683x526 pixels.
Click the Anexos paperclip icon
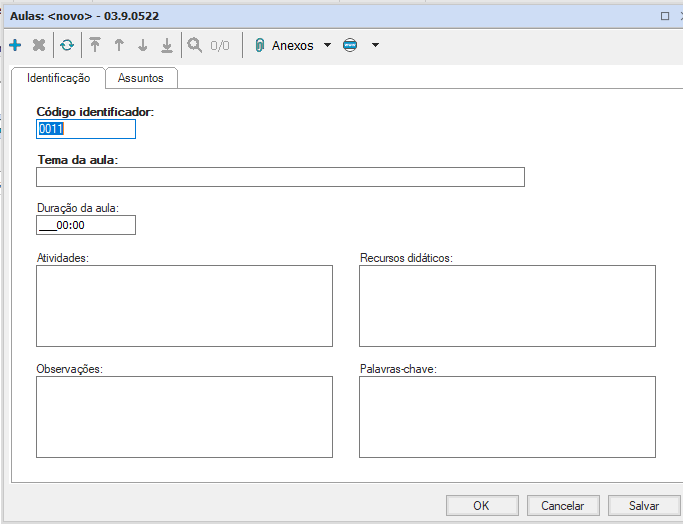point(260,45)
